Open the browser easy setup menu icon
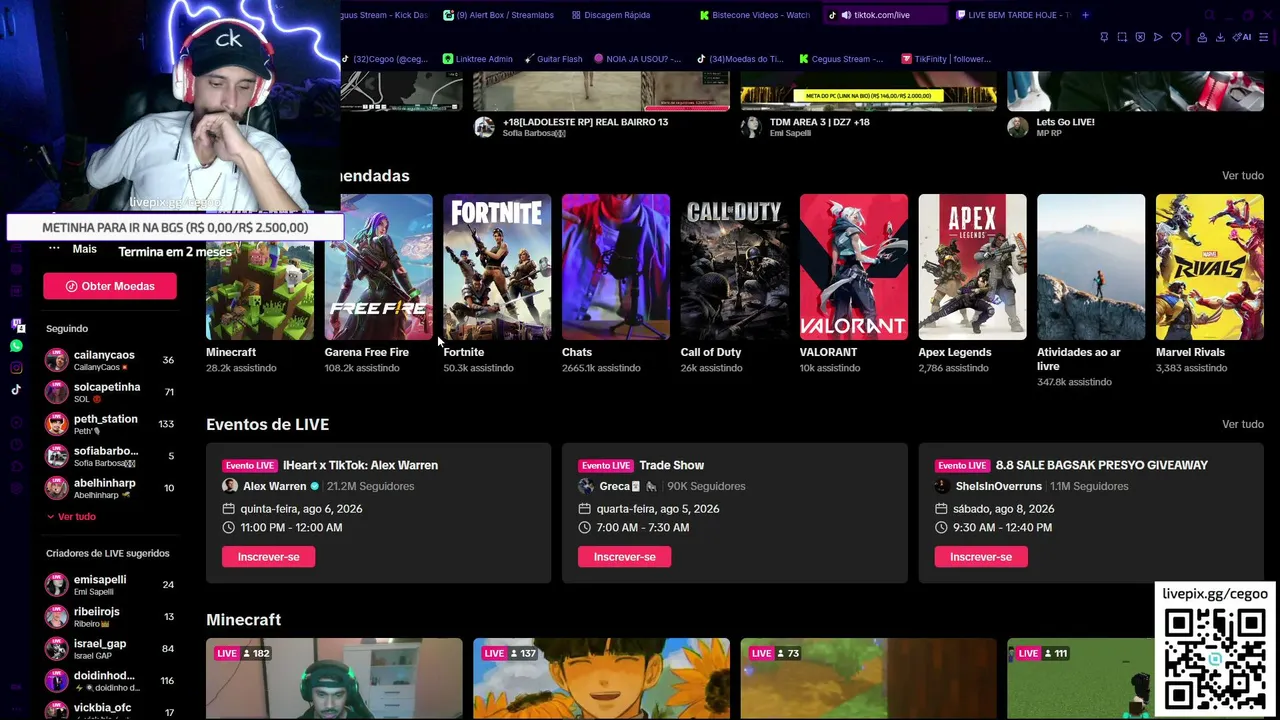1280x720 pixels. (1265, 37)
